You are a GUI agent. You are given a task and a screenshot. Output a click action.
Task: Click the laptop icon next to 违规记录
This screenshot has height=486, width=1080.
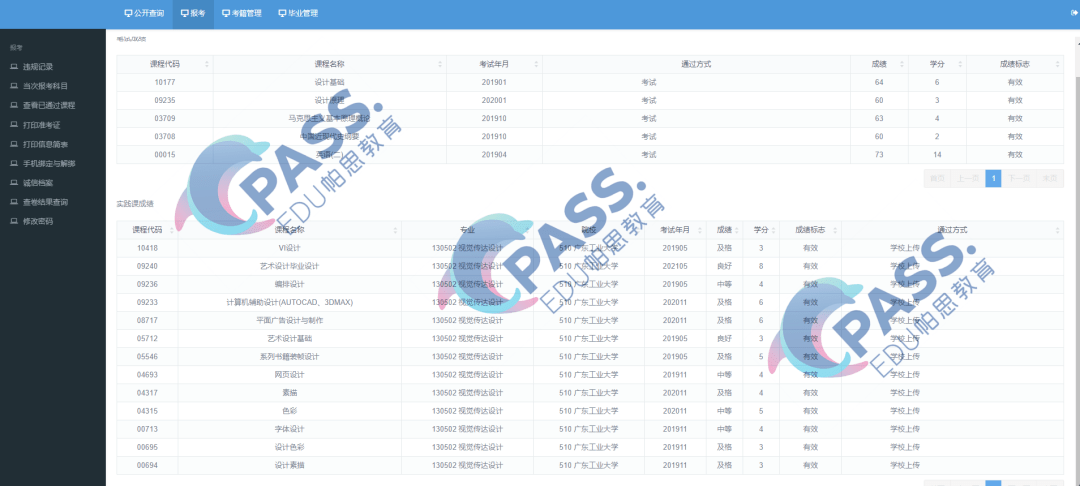coord(14,67)
